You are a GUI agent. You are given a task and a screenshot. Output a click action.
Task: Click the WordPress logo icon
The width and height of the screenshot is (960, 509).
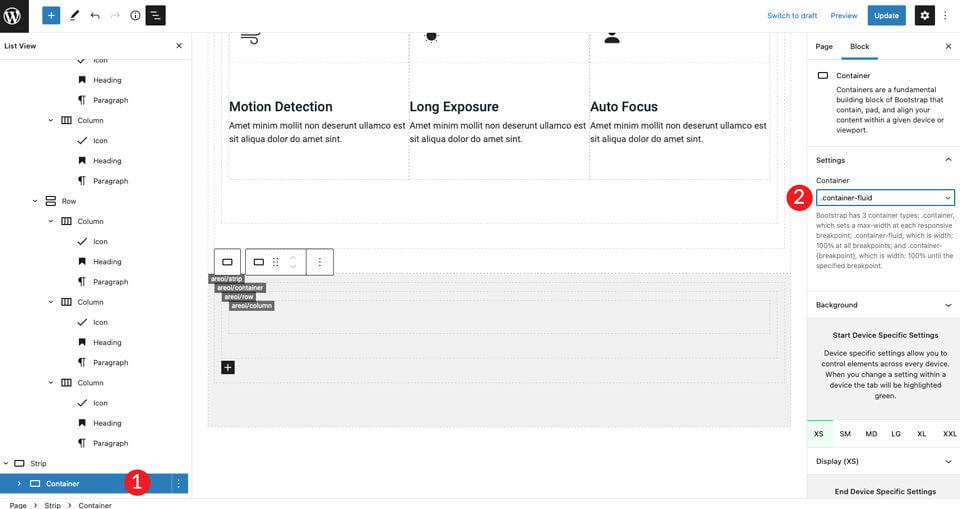pos(16,16)
